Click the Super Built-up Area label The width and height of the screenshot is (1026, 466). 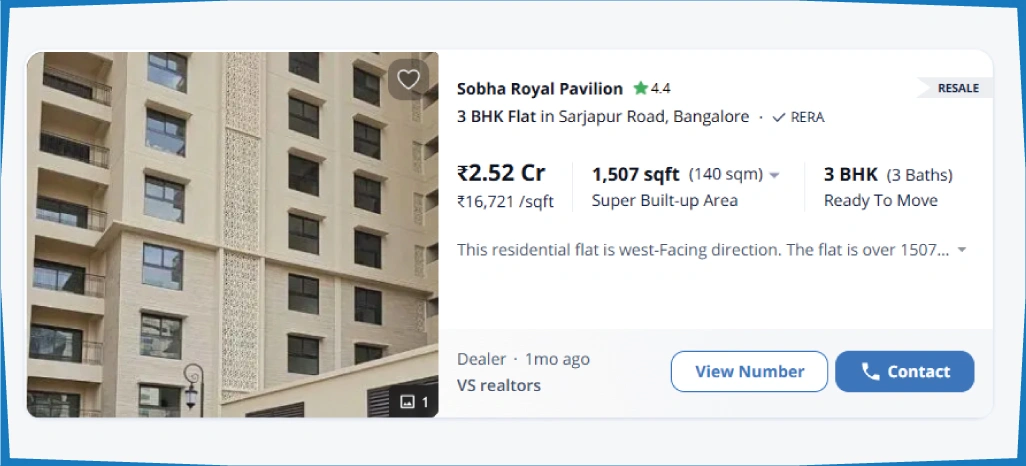coord(664,201)
